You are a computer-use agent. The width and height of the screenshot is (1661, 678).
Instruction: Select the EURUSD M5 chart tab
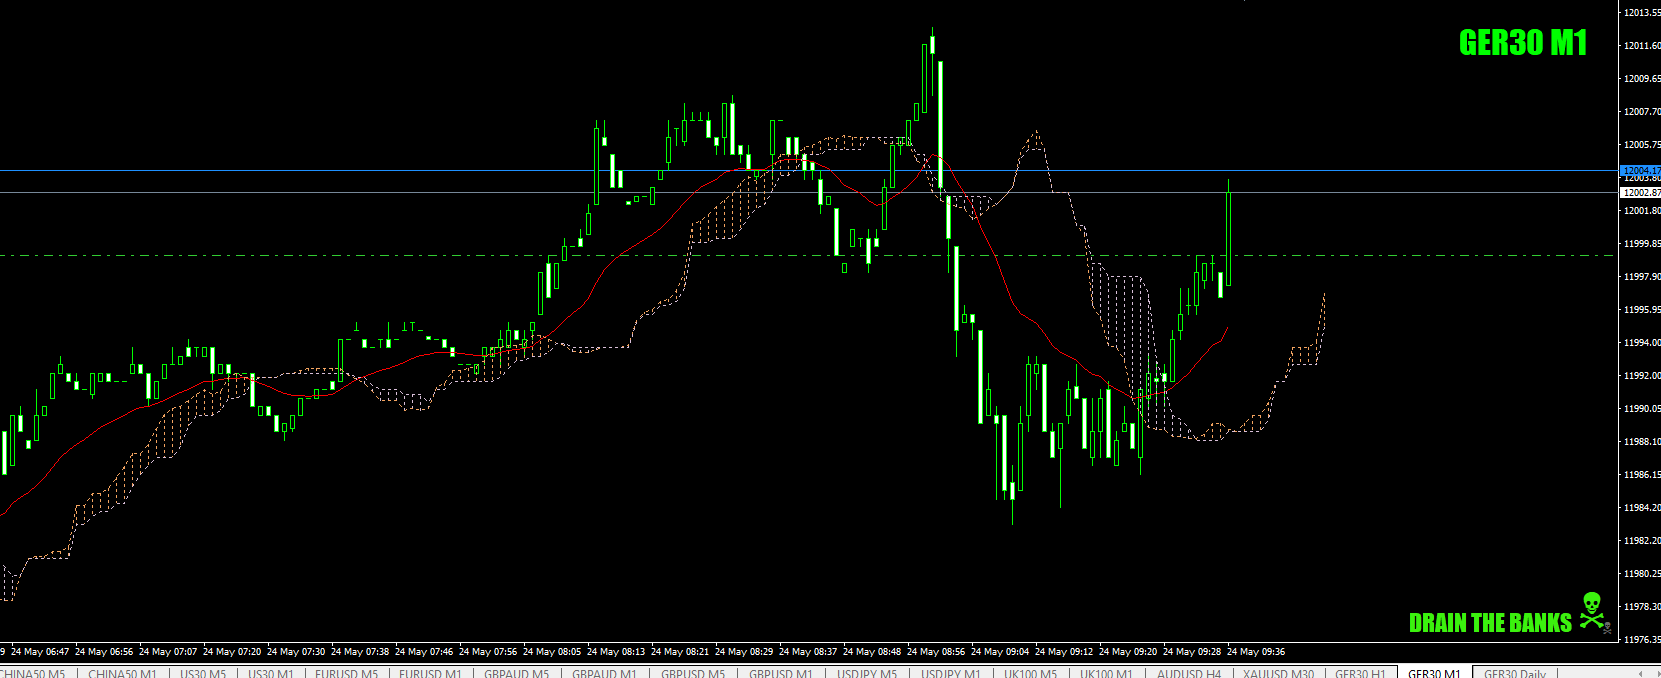click(346, 673)
